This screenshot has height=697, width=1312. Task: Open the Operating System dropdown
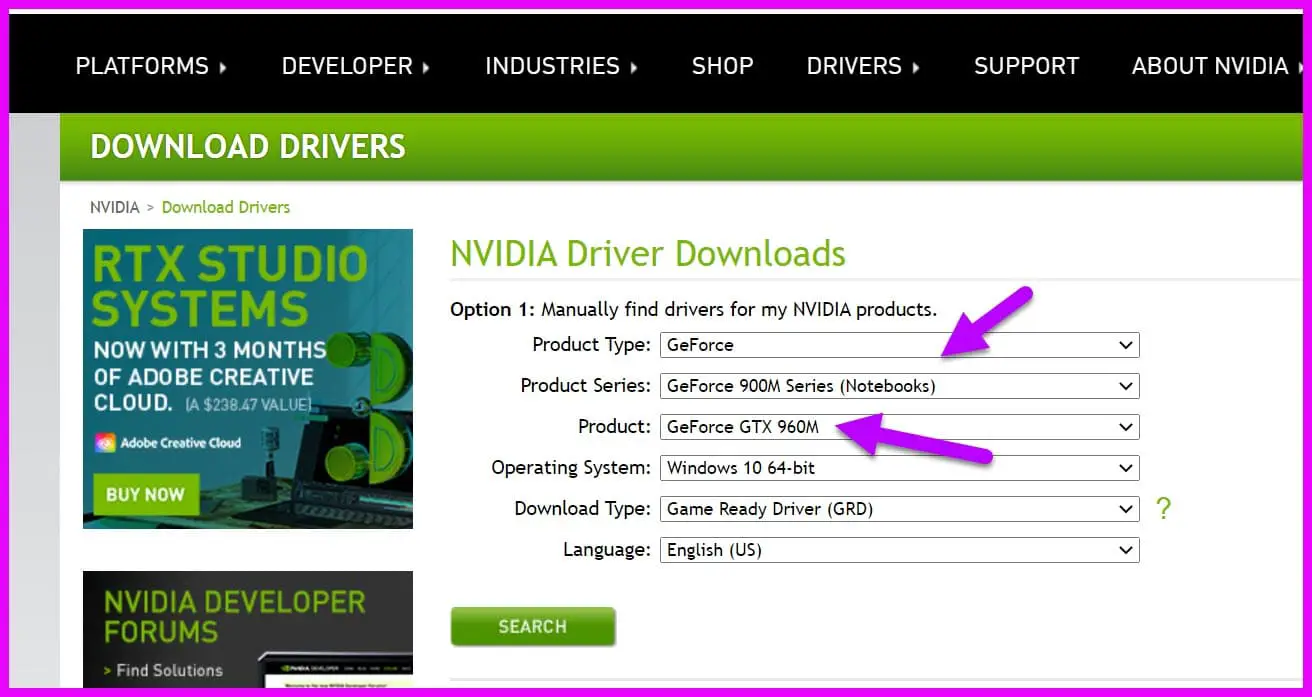tap(899, 468)
